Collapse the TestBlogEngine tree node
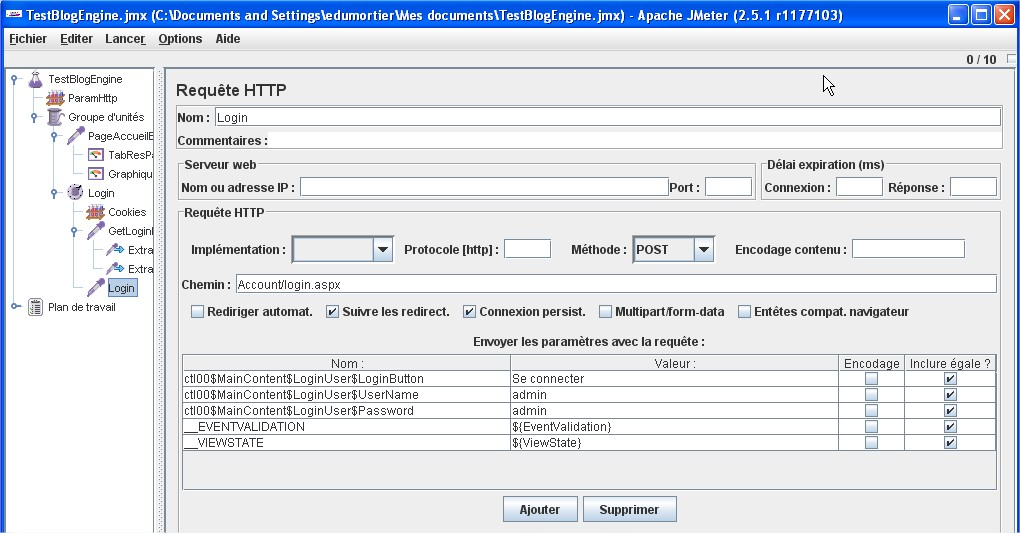This screenshot has height=533, width=1020. tap(14, 79)
